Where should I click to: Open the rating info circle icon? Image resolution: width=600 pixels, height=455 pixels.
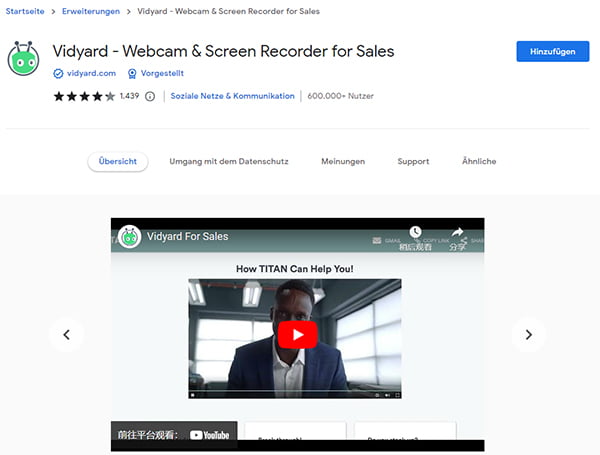tap(150, 96)
